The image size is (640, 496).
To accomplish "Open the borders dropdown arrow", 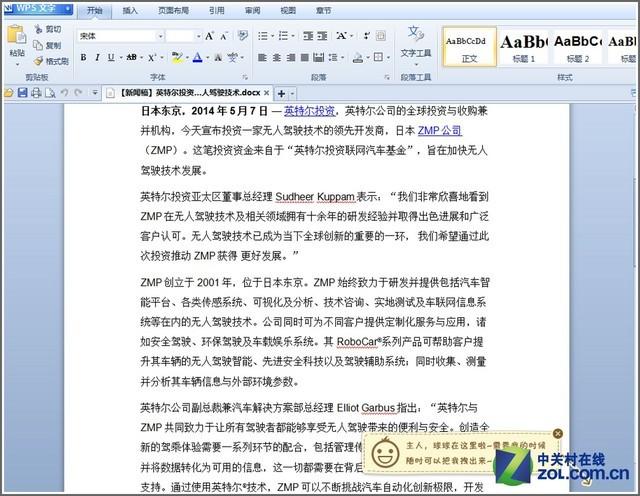I will click(x=388, y=58).
